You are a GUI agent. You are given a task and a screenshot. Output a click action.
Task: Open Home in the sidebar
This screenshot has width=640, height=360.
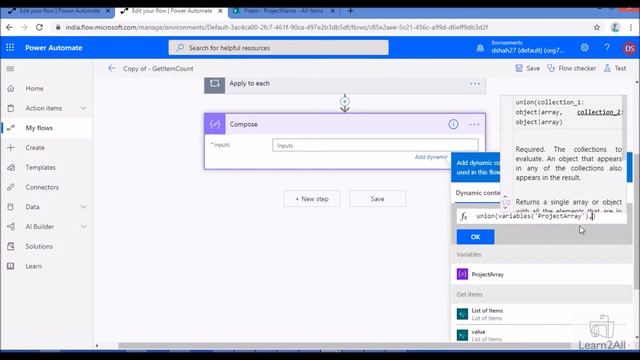[34, 89]
